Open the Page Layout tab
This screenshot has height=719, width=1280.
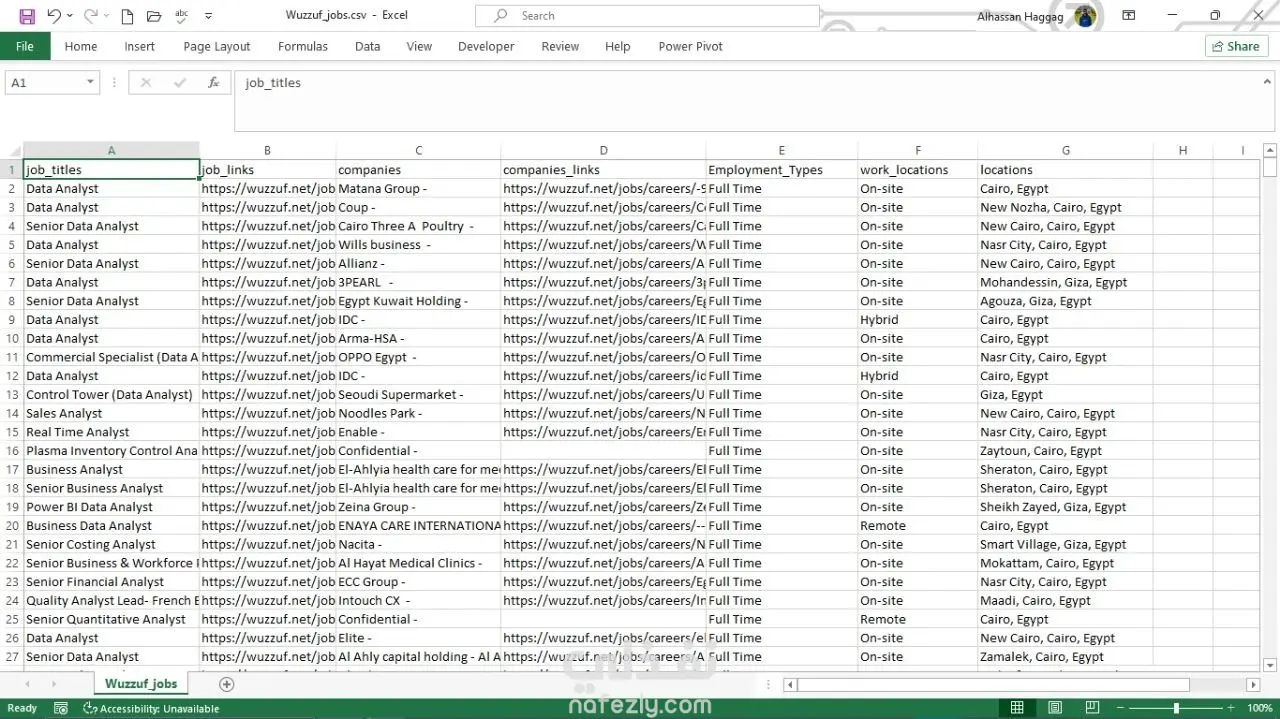pyautogui.click(x=217, y=46)
